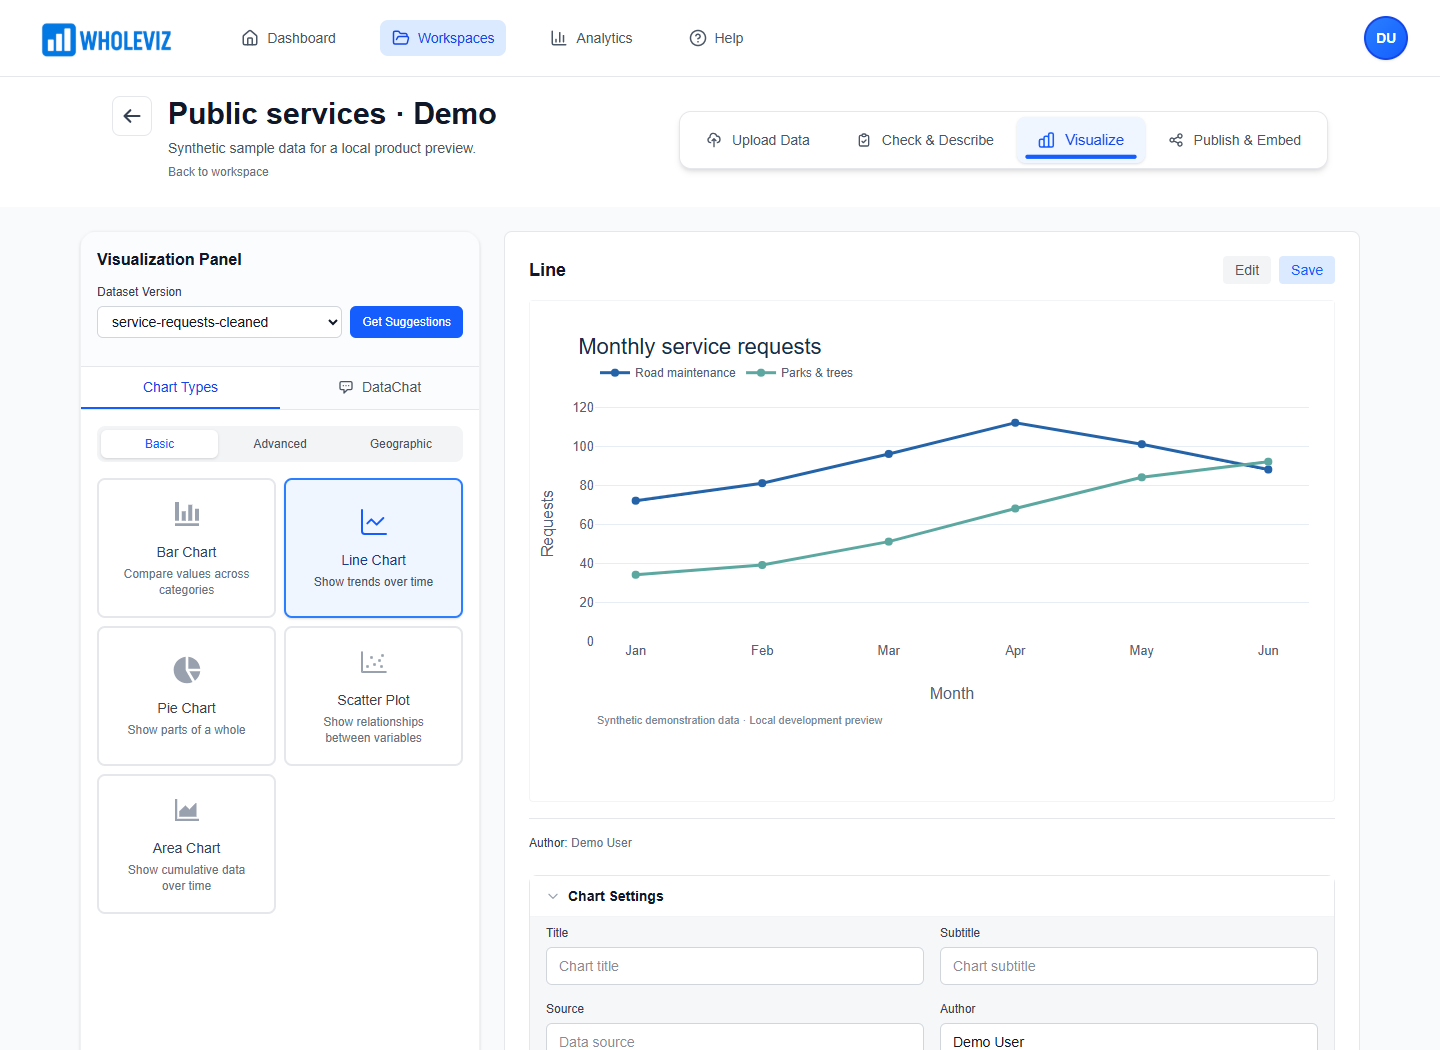Click the 'Author: Demo User' caption
The width and height of the screenshot is (1440, 1050).
[x=581, y=843]
